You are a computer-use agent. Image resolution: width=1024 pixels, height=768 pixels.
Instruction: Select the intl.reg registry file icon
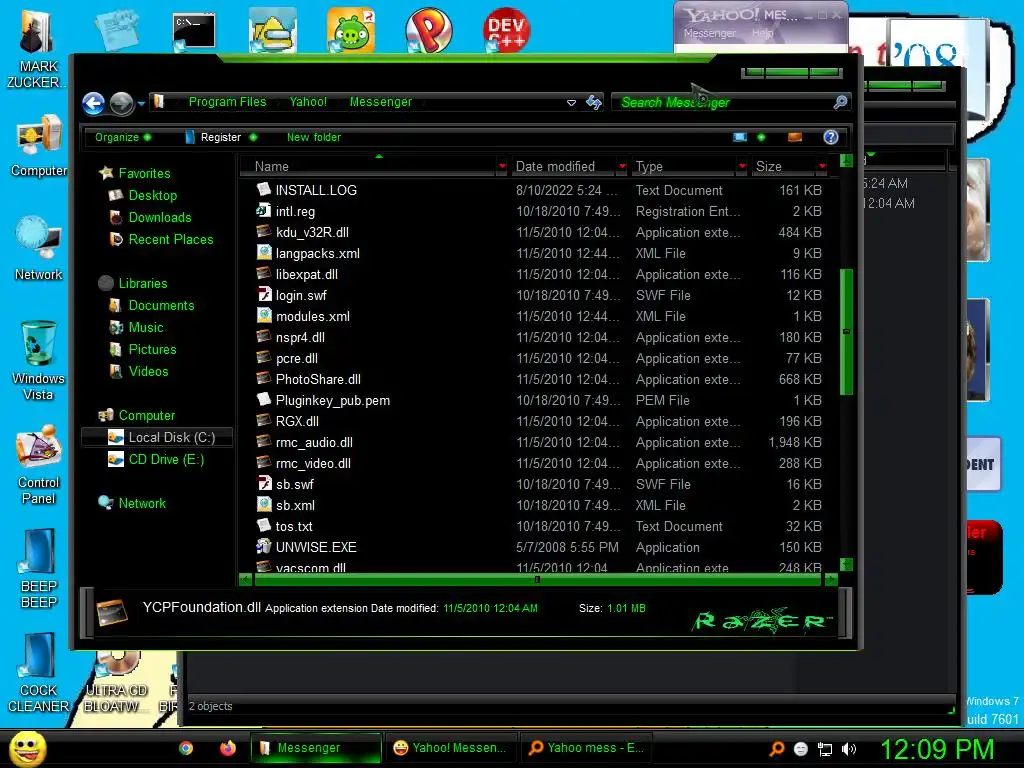click(264, 210)
